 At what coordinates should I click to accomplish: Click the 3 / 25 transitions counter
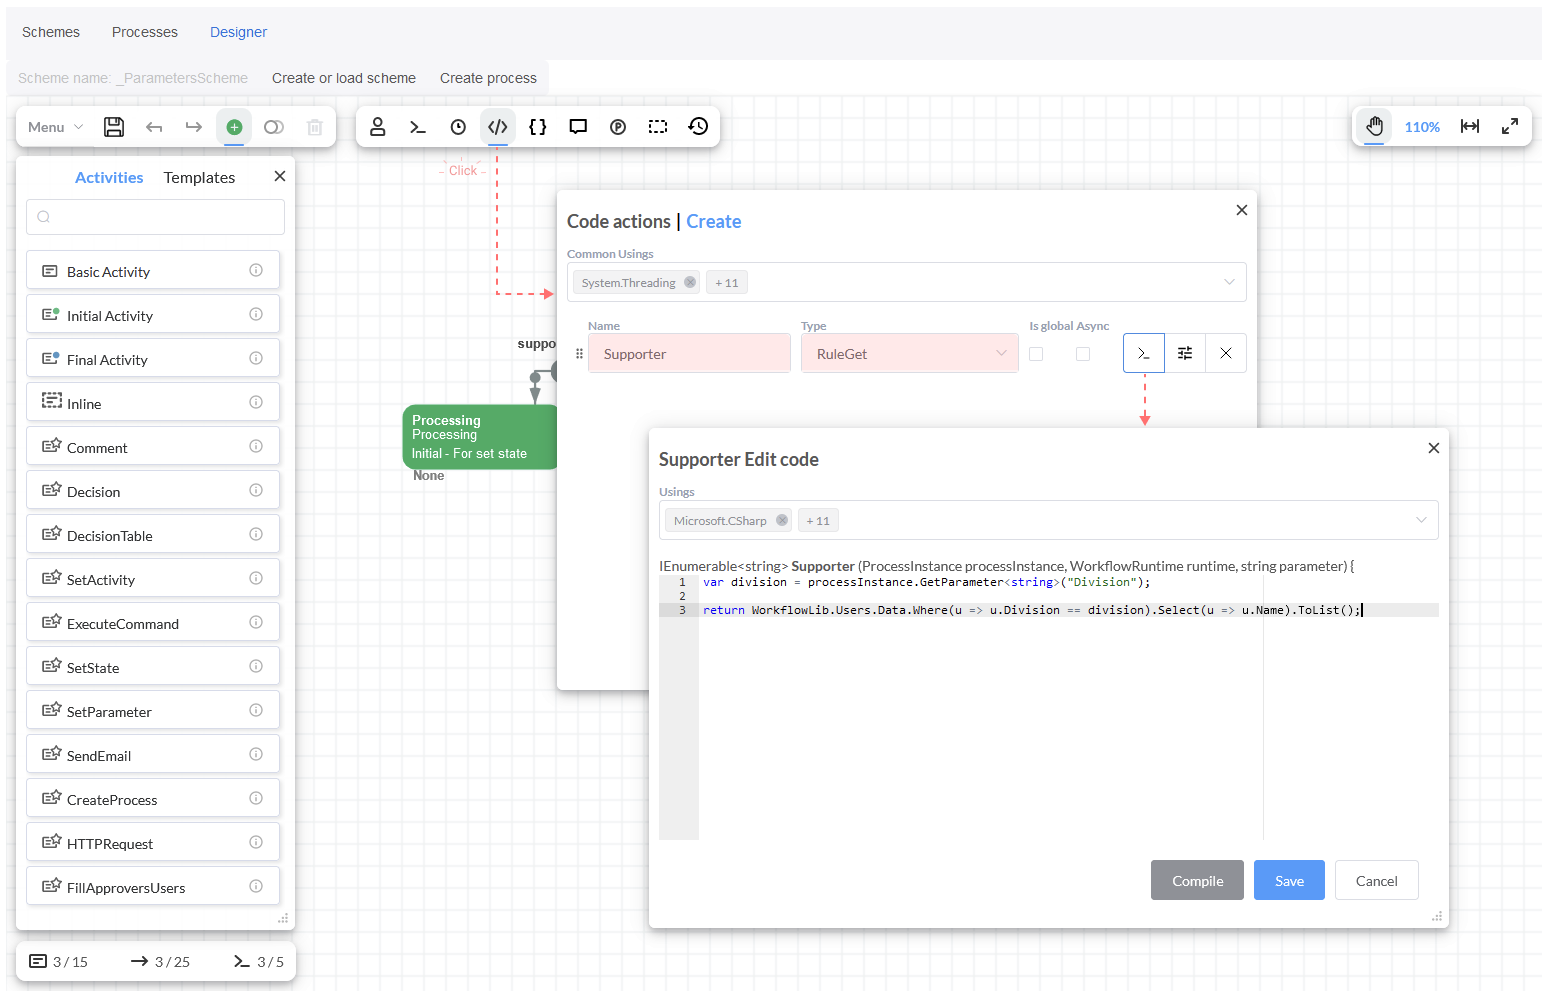click(x=160, y=961)
